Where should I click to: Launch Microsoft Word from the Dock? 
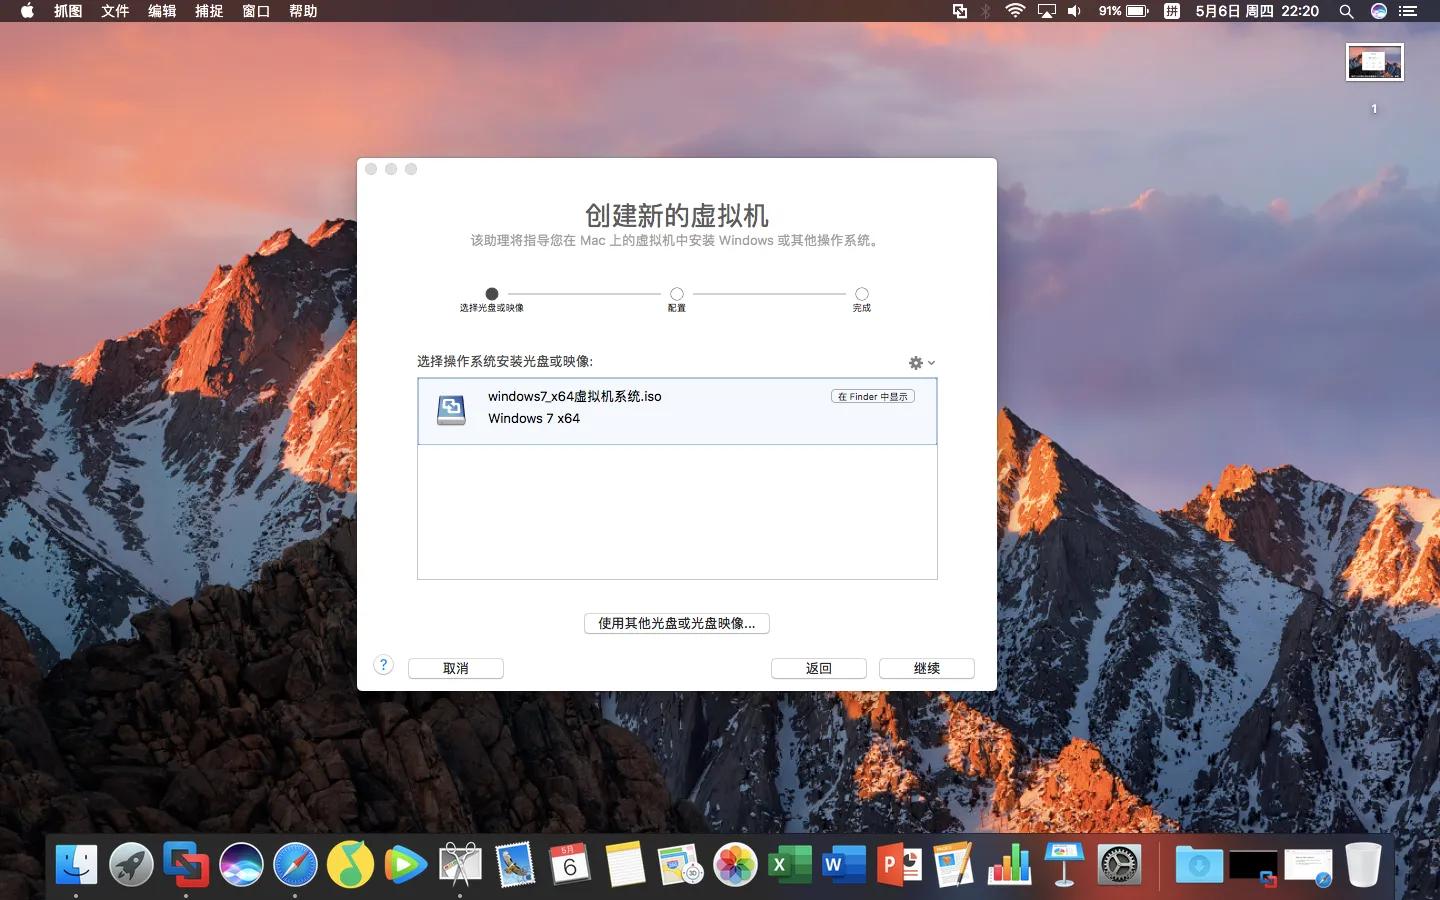845,864
